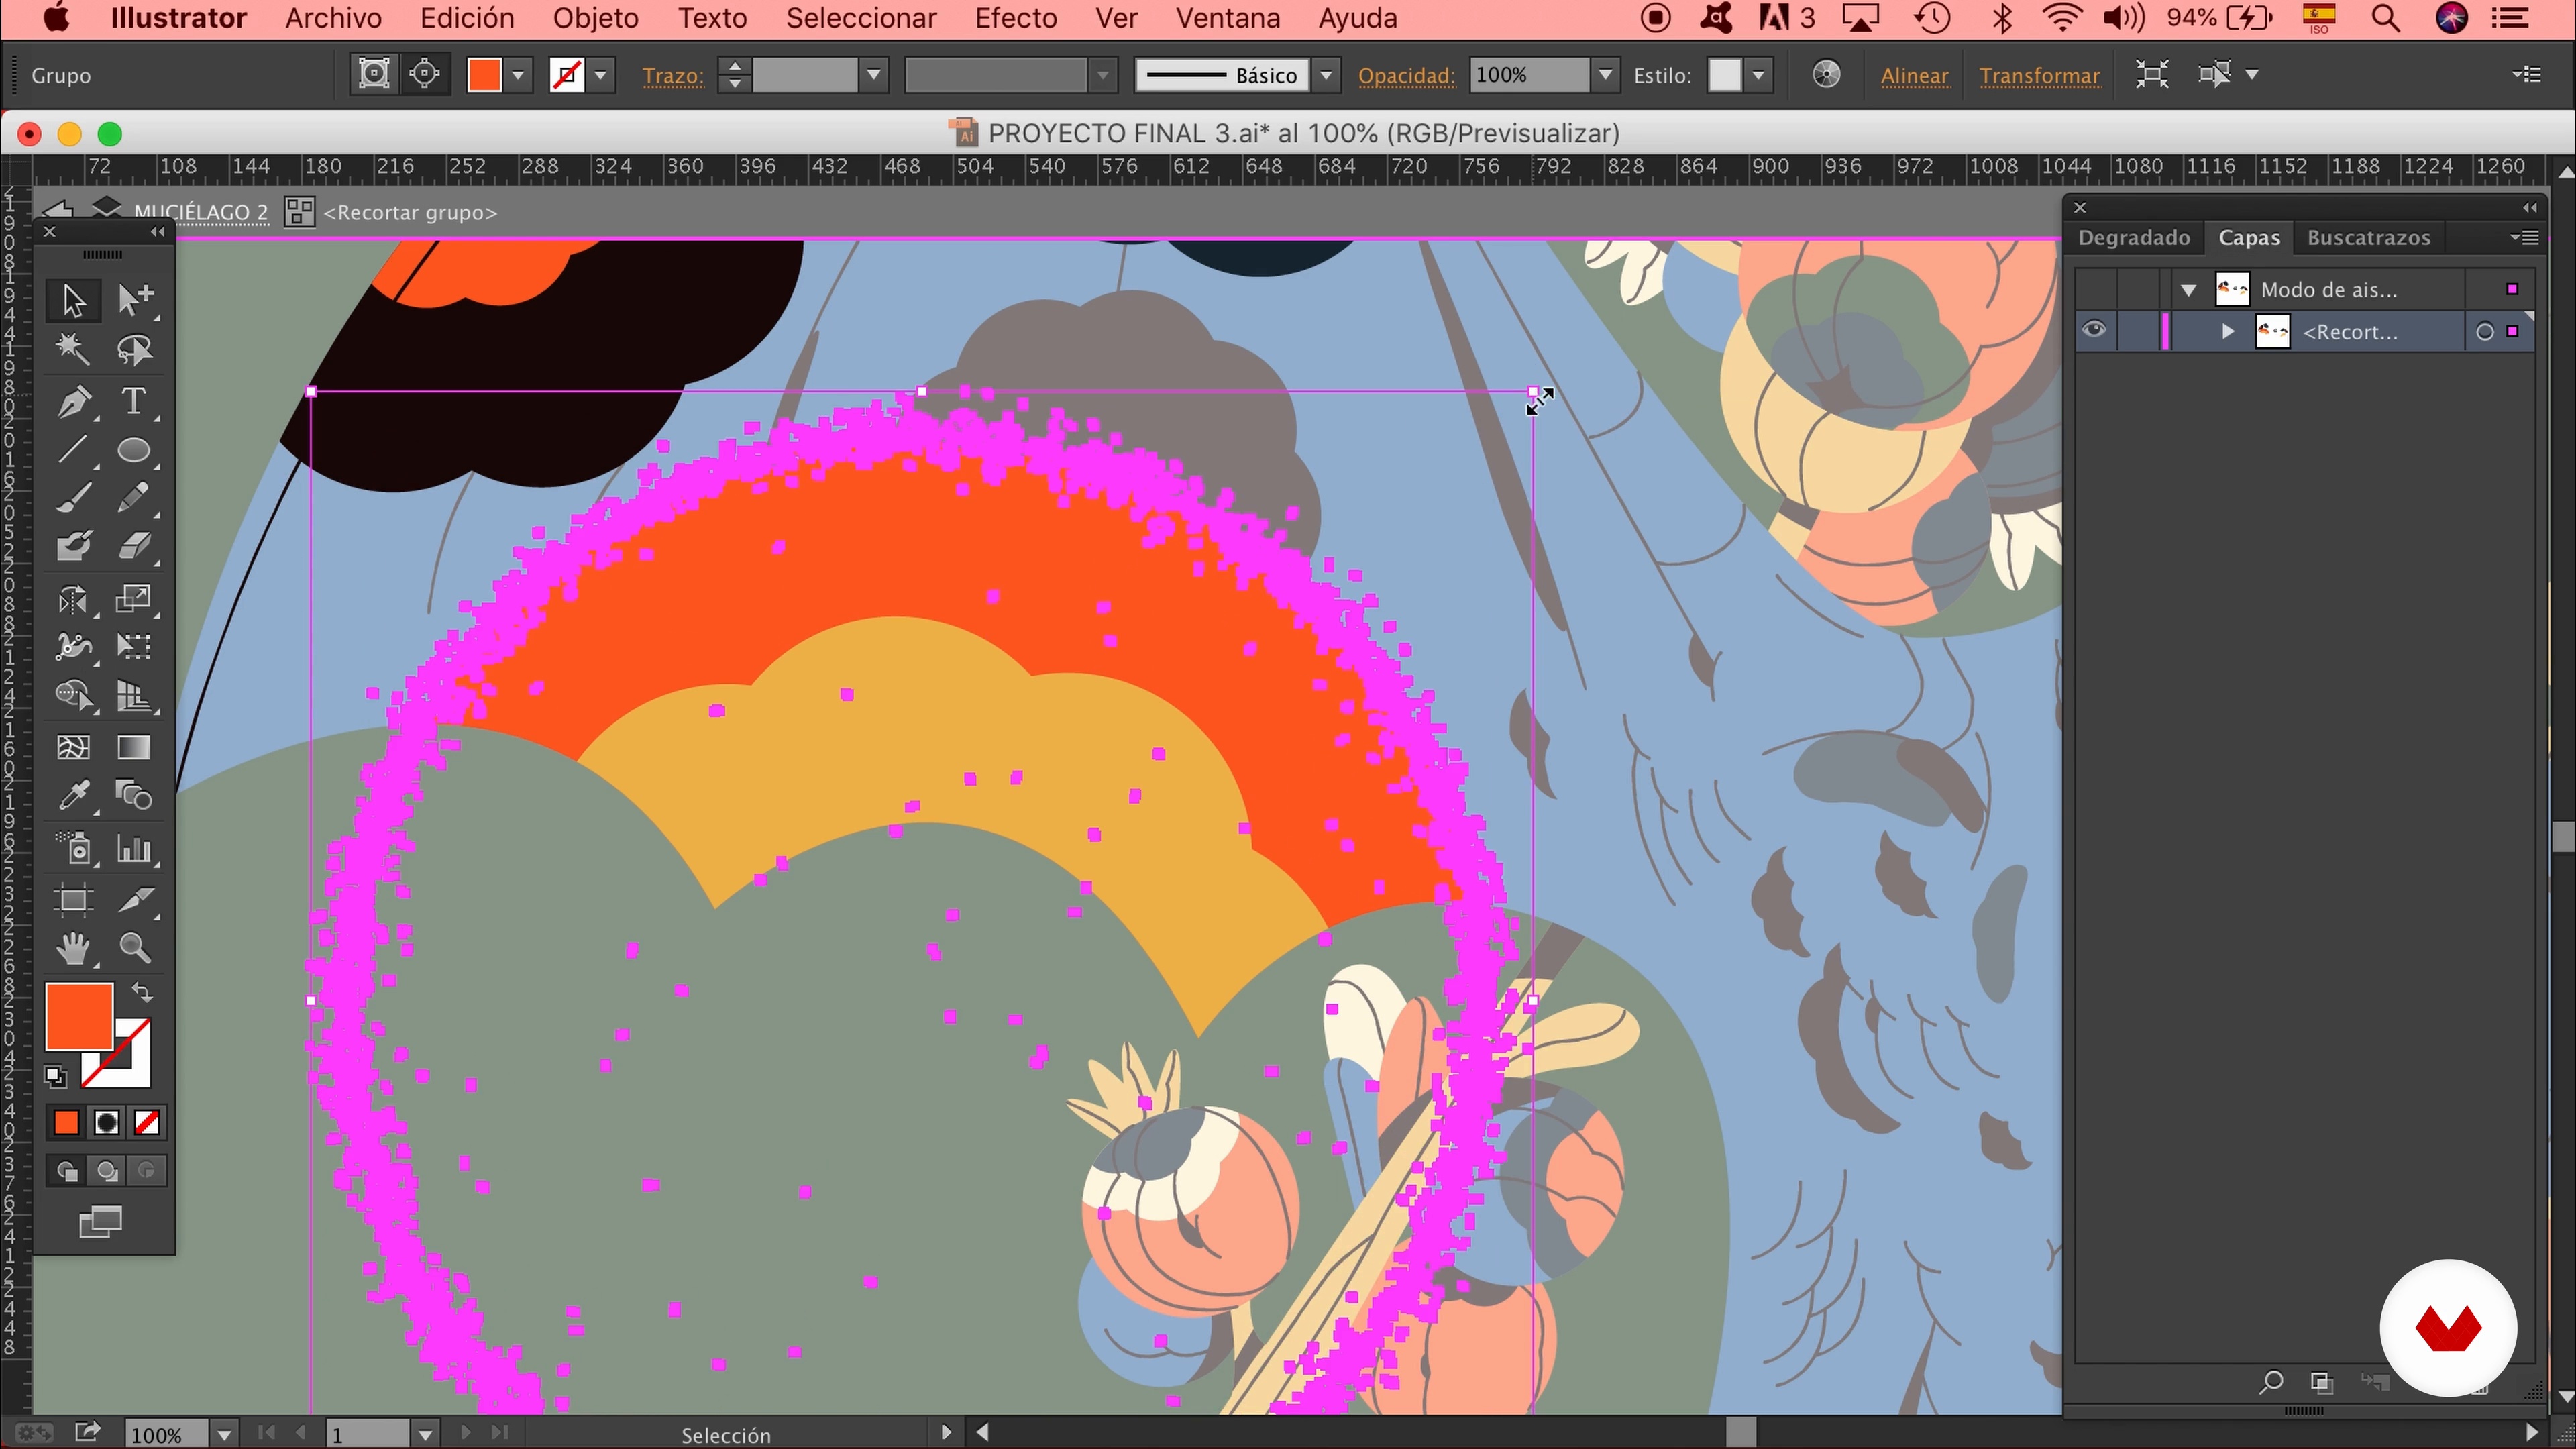Open the zoom level dropdown at bottom
Image resolution: width=2576 pixels, height=1449 pixels.
click(x=224, y=1434)
